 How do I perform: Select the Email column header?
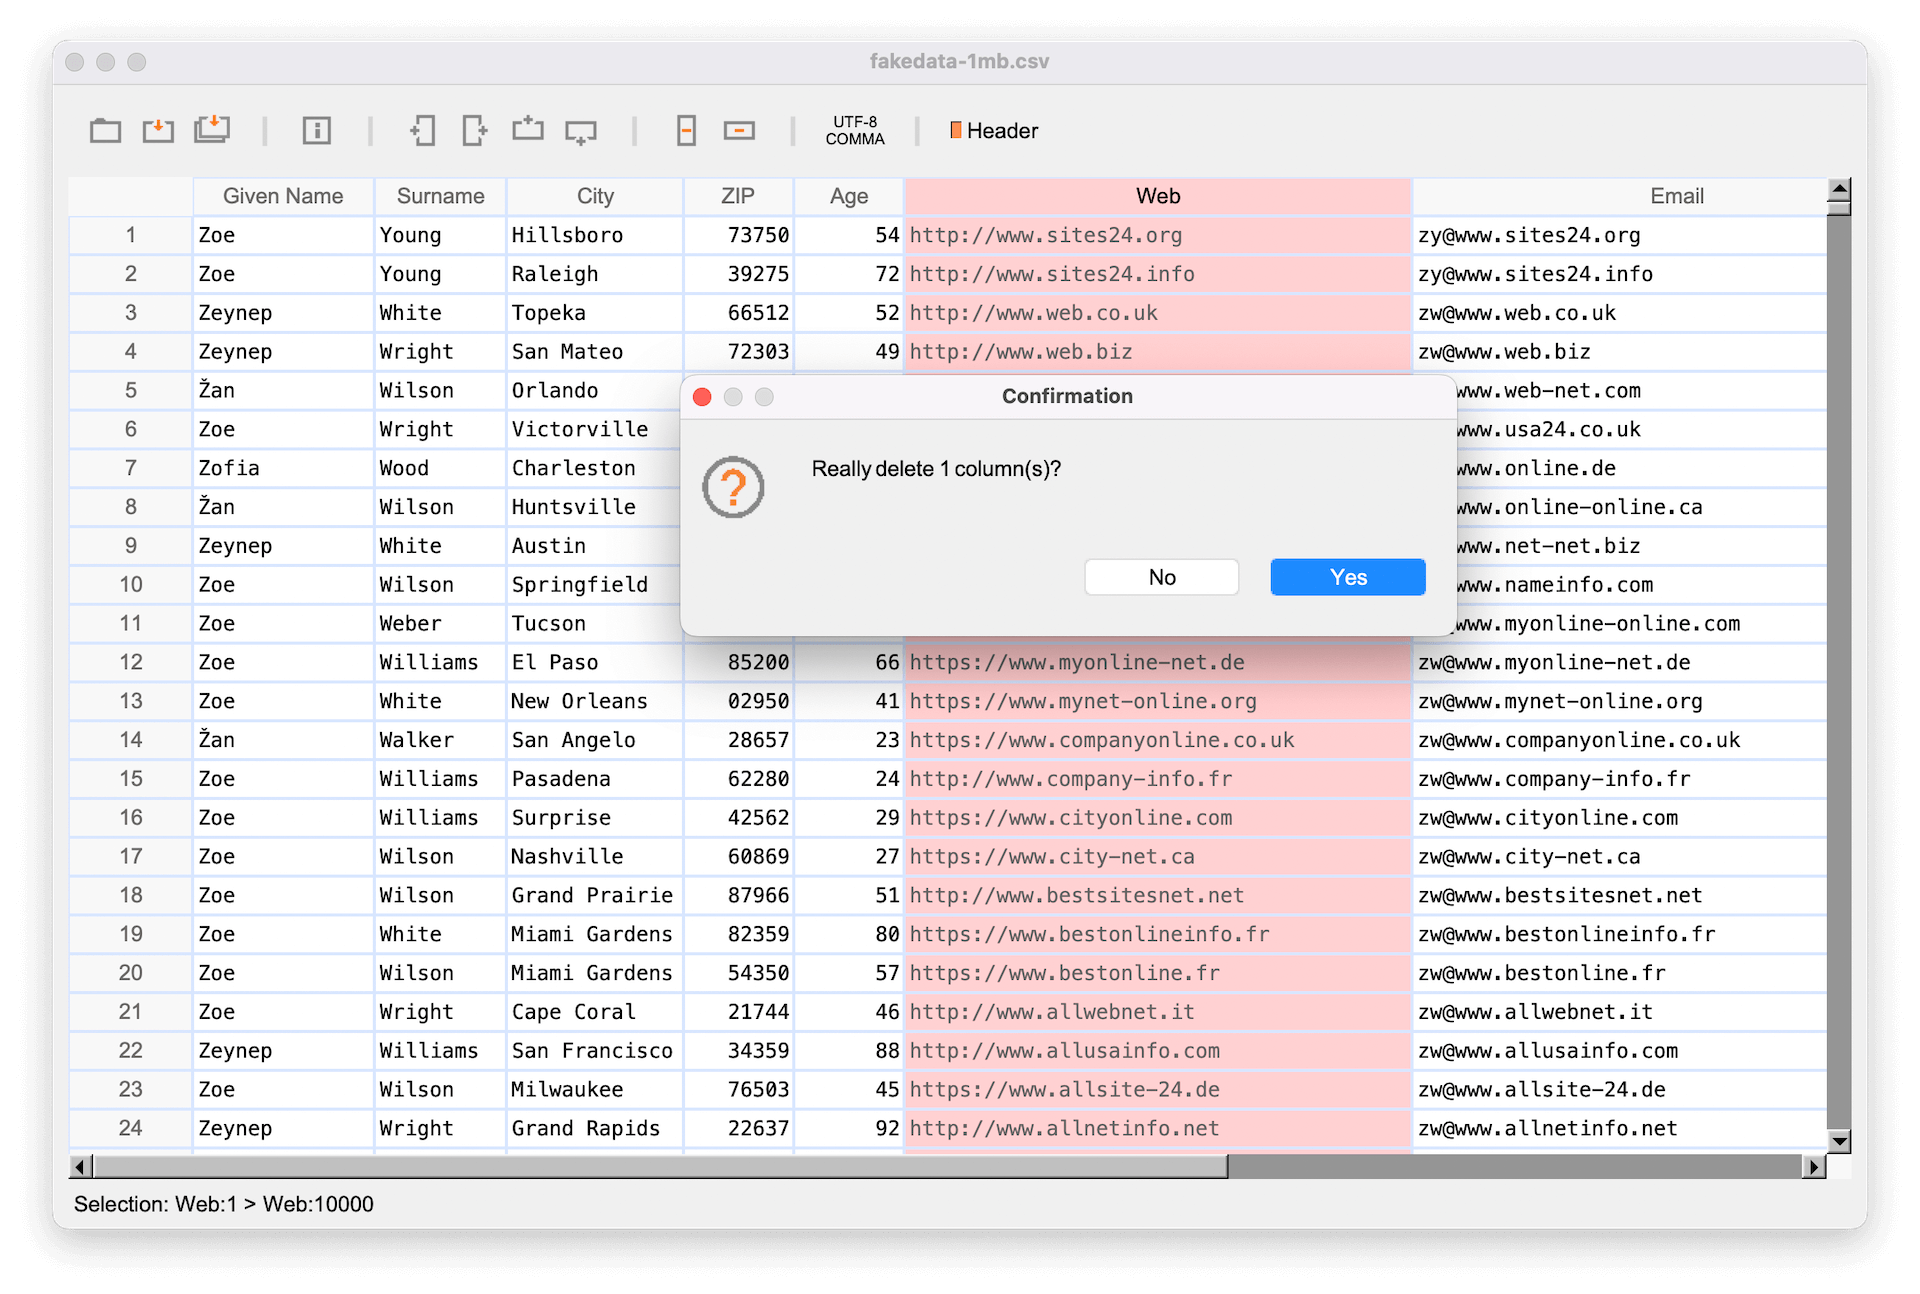(1676, 196)
